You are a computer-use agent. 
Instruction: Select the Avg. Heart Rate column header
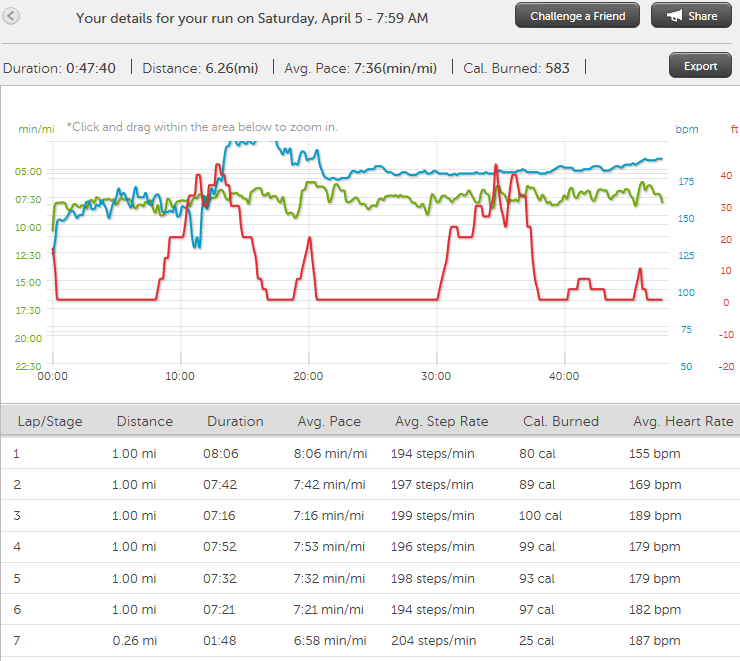[683, 421]
